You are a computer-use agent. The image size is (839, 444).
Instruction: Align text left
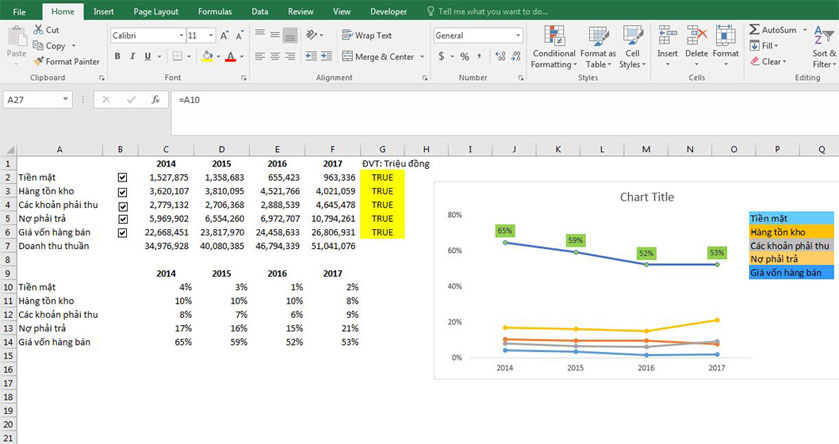tap(260, 56)
